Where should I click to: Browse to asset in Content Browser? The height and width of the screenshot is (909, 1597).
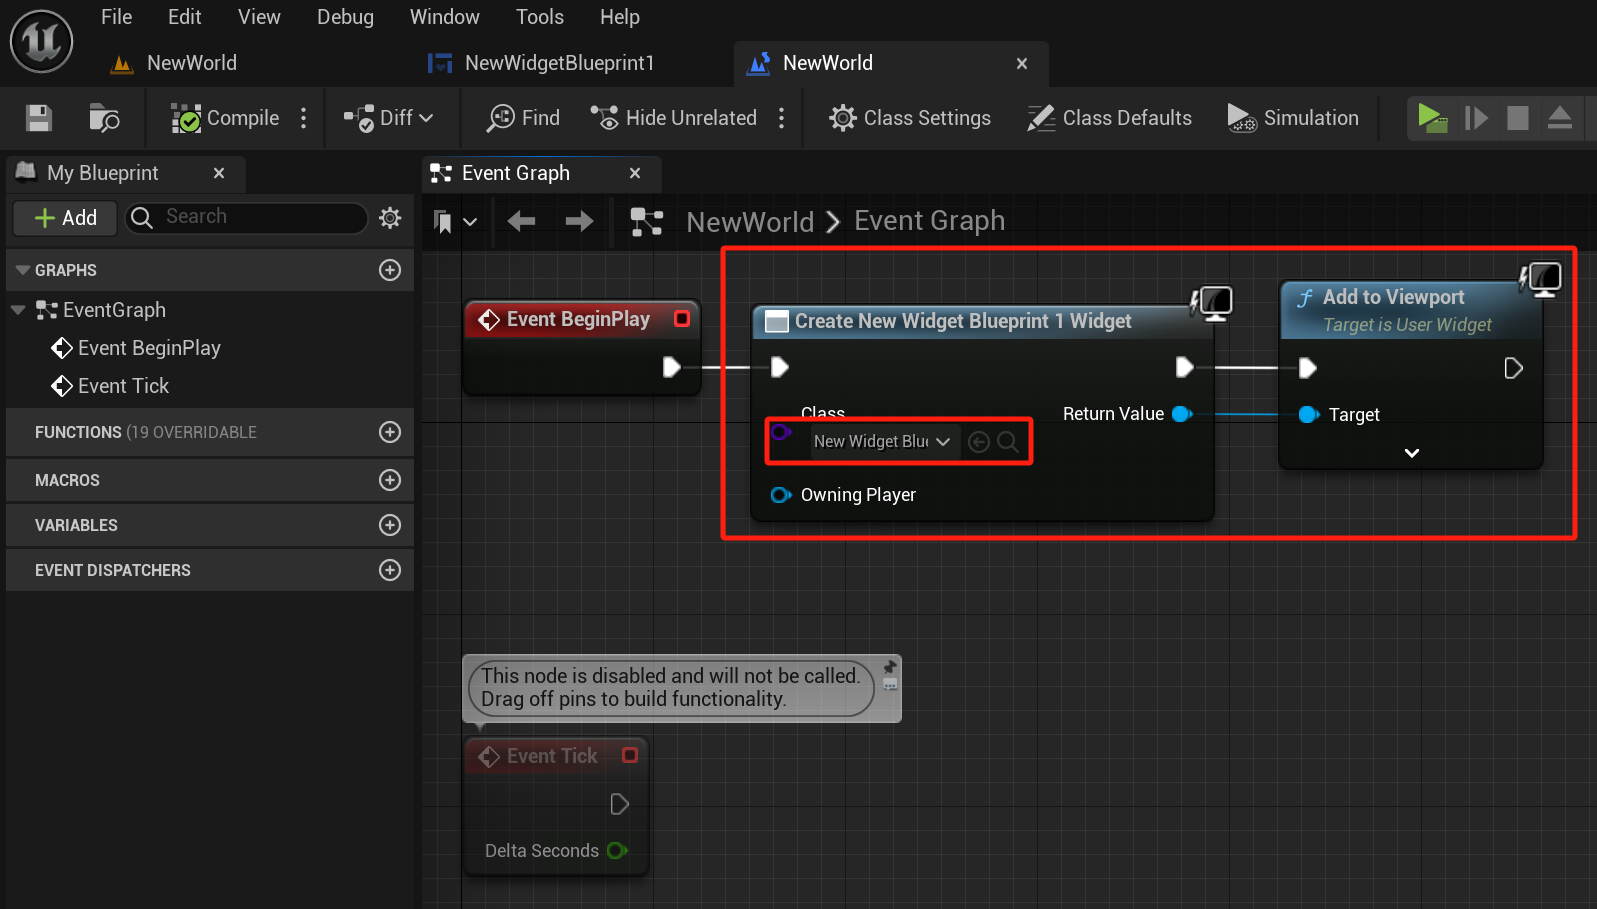point(104,118)
